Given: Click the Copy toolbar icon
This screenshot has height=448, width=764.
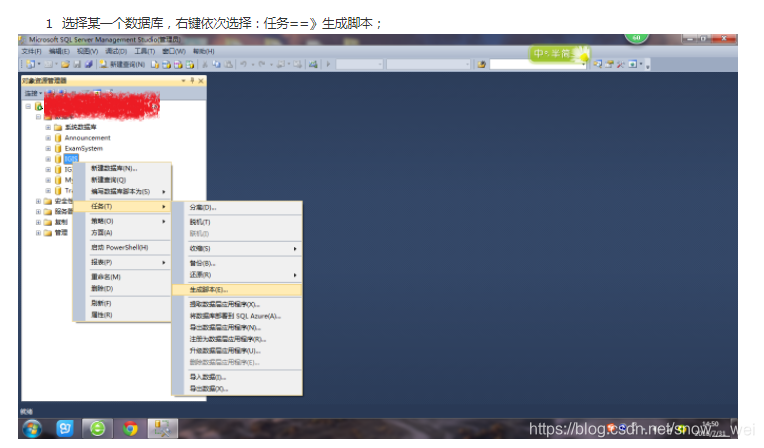Looking at the screenshot, I should pos(216,64).
